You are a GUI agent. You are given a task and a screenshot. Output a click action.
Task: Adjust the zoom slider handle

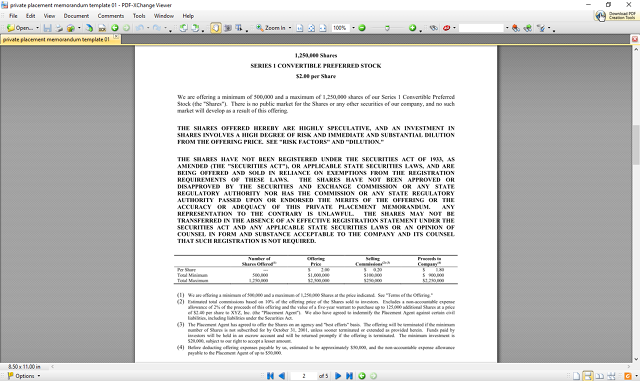tap(387, 28)
